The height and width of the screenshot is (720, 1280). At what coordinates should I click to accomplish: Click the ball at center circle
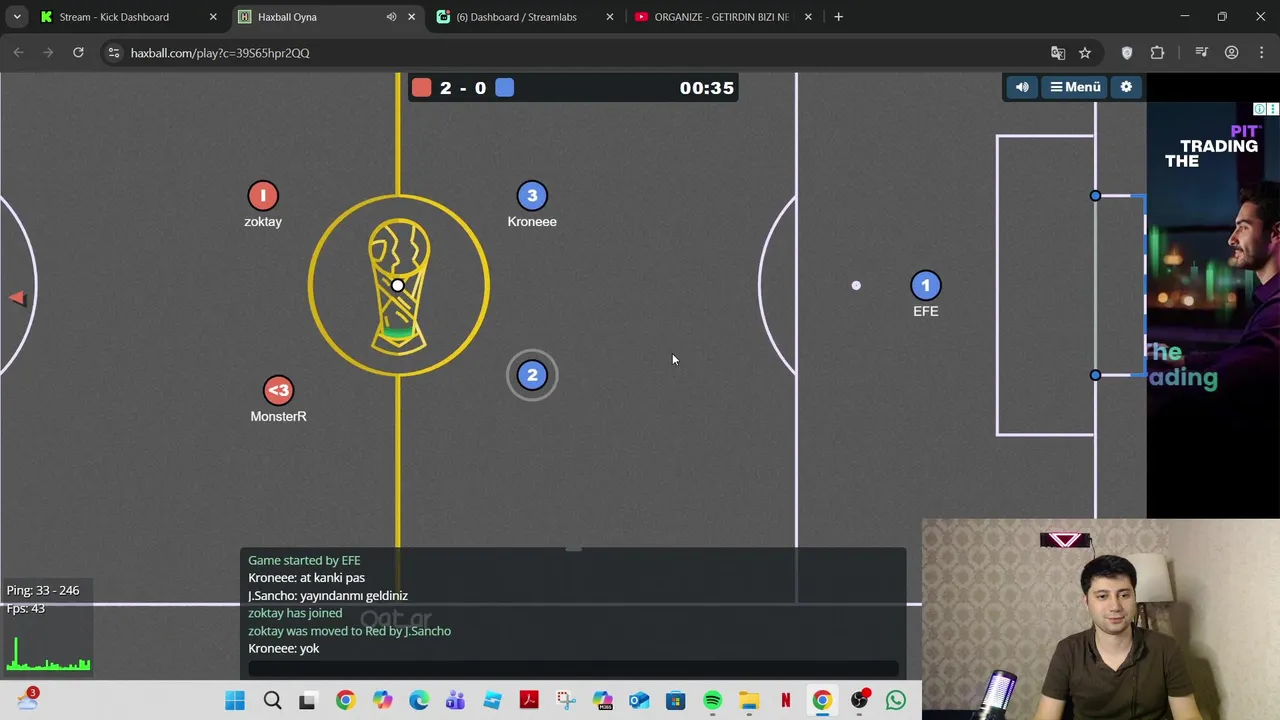398,286
